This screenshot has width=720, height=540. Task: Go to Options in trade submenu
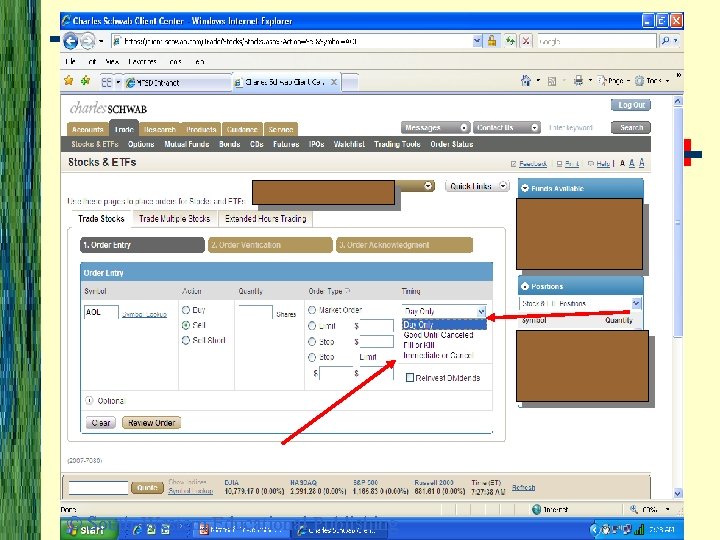click(141, 144)
